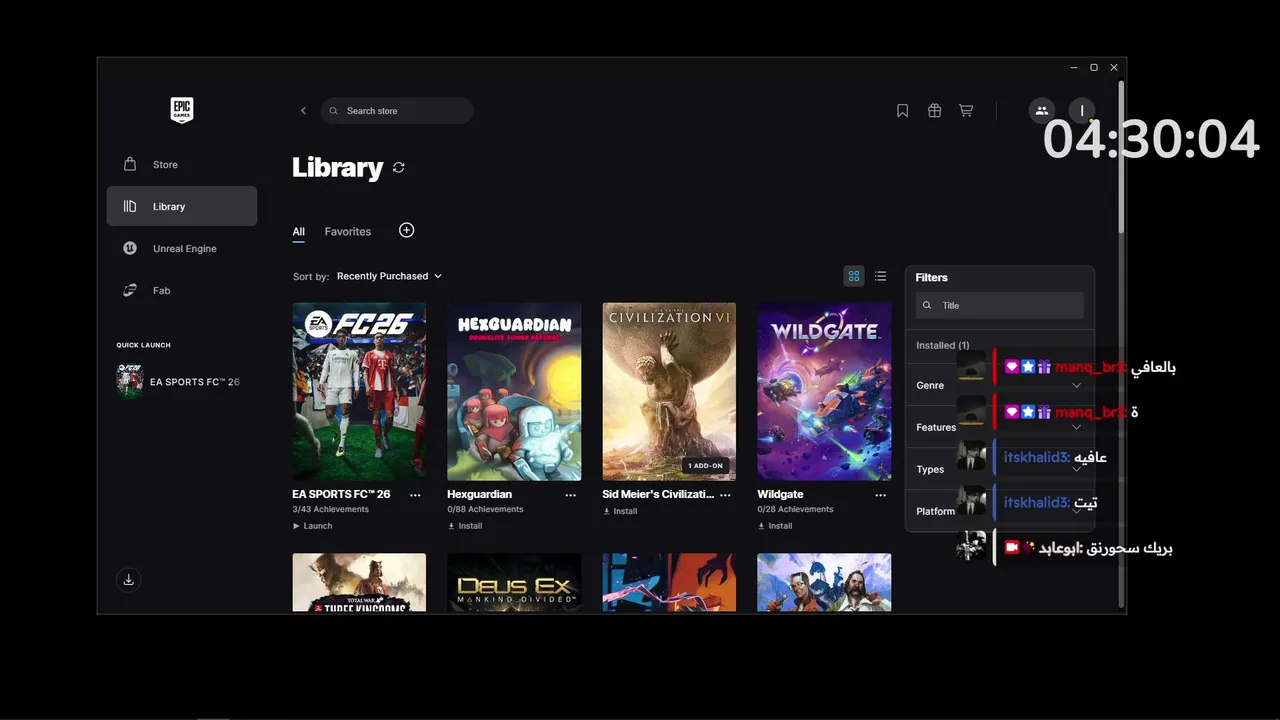Image resolution: width=1280 pixels, height=720 pixels.
Task: Open the Hexguardian cover thumbnail
Action: click(x=514, y=392)
